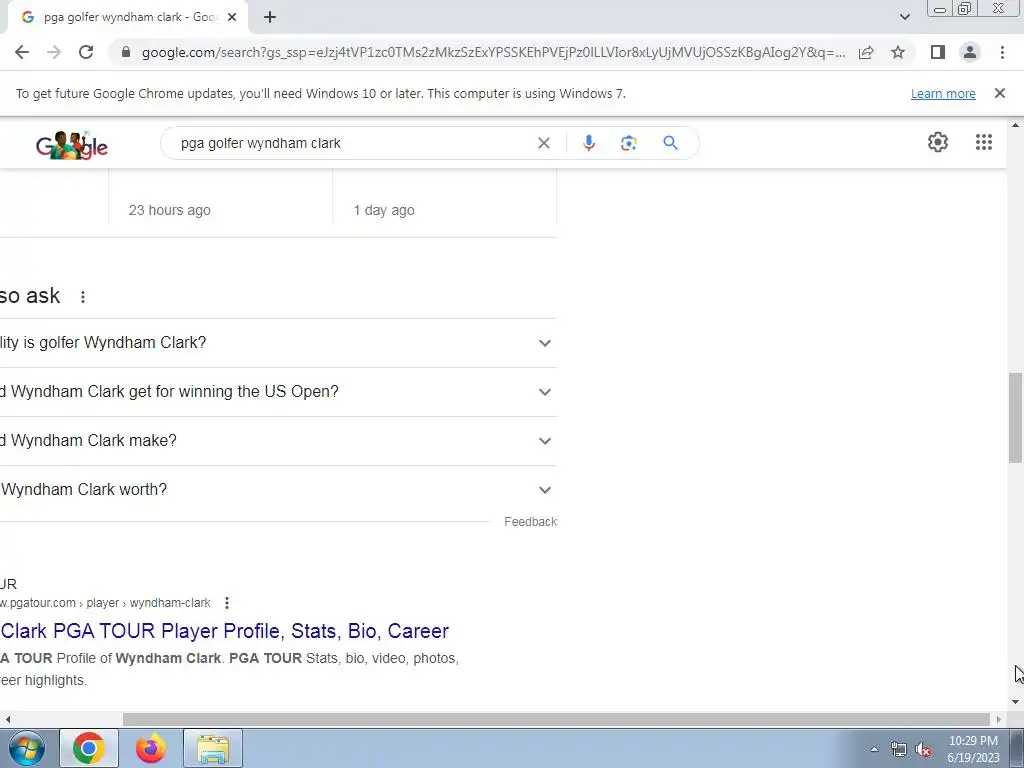Open network status tray icon
The image size is (1024, 768).
pyautogui.click(x=899, y=749)
